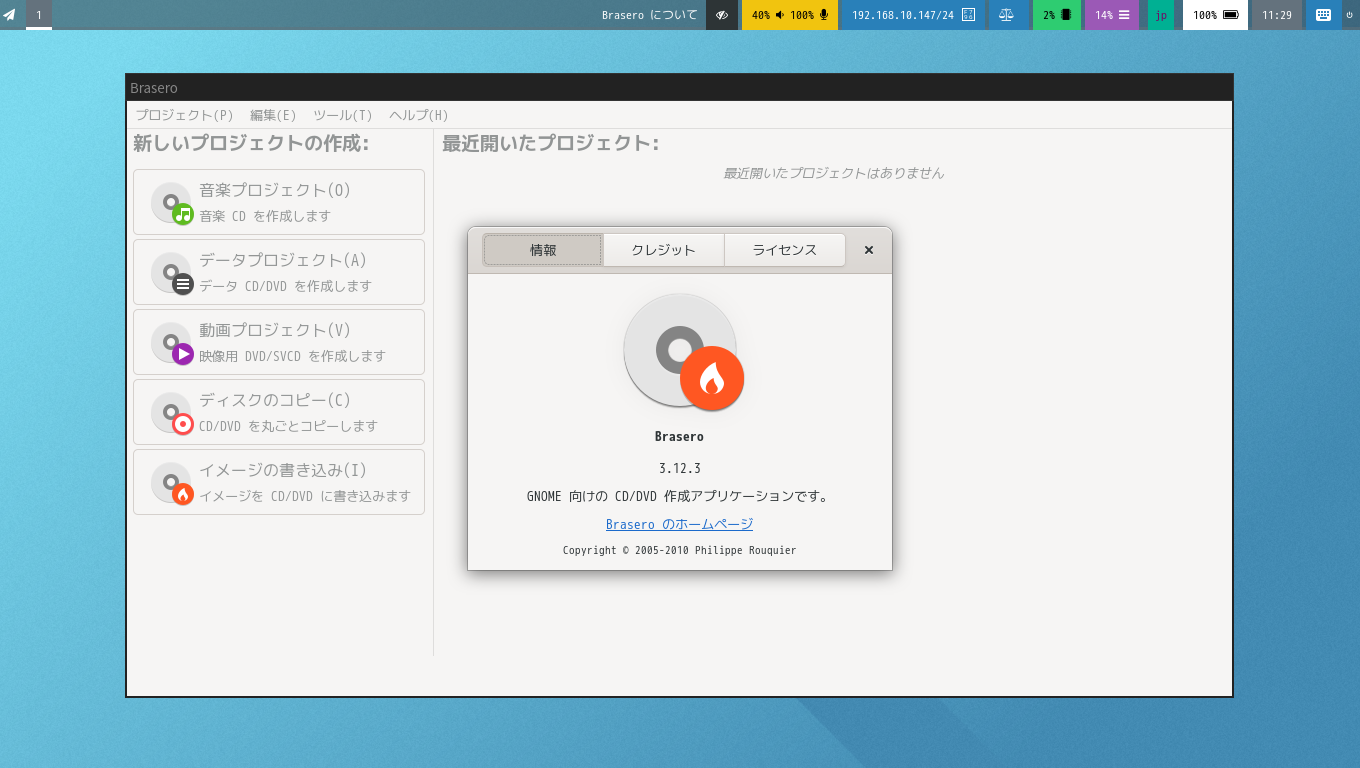The image size is (1360, 768).
Task: Start a データプロジェクト(A) data disc
Action: (279, 272)
